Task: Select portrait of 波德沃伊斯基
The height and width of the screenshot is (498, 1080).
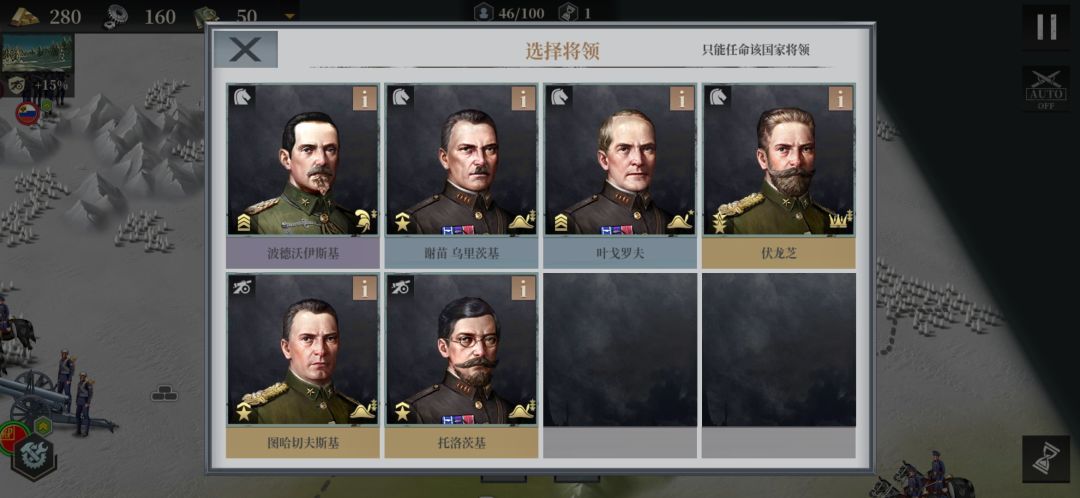Action: pos(303,160)
